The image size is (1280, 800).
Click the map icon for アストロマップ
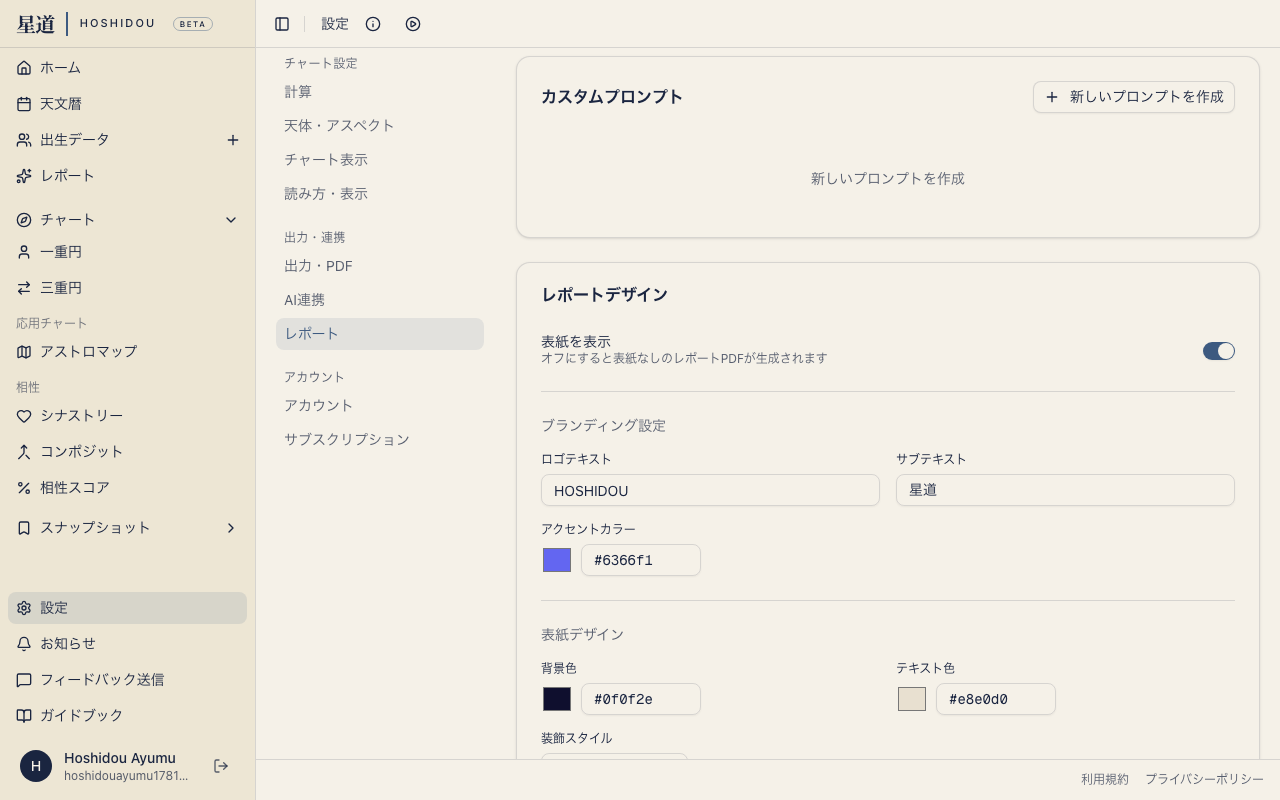point(24,352)
